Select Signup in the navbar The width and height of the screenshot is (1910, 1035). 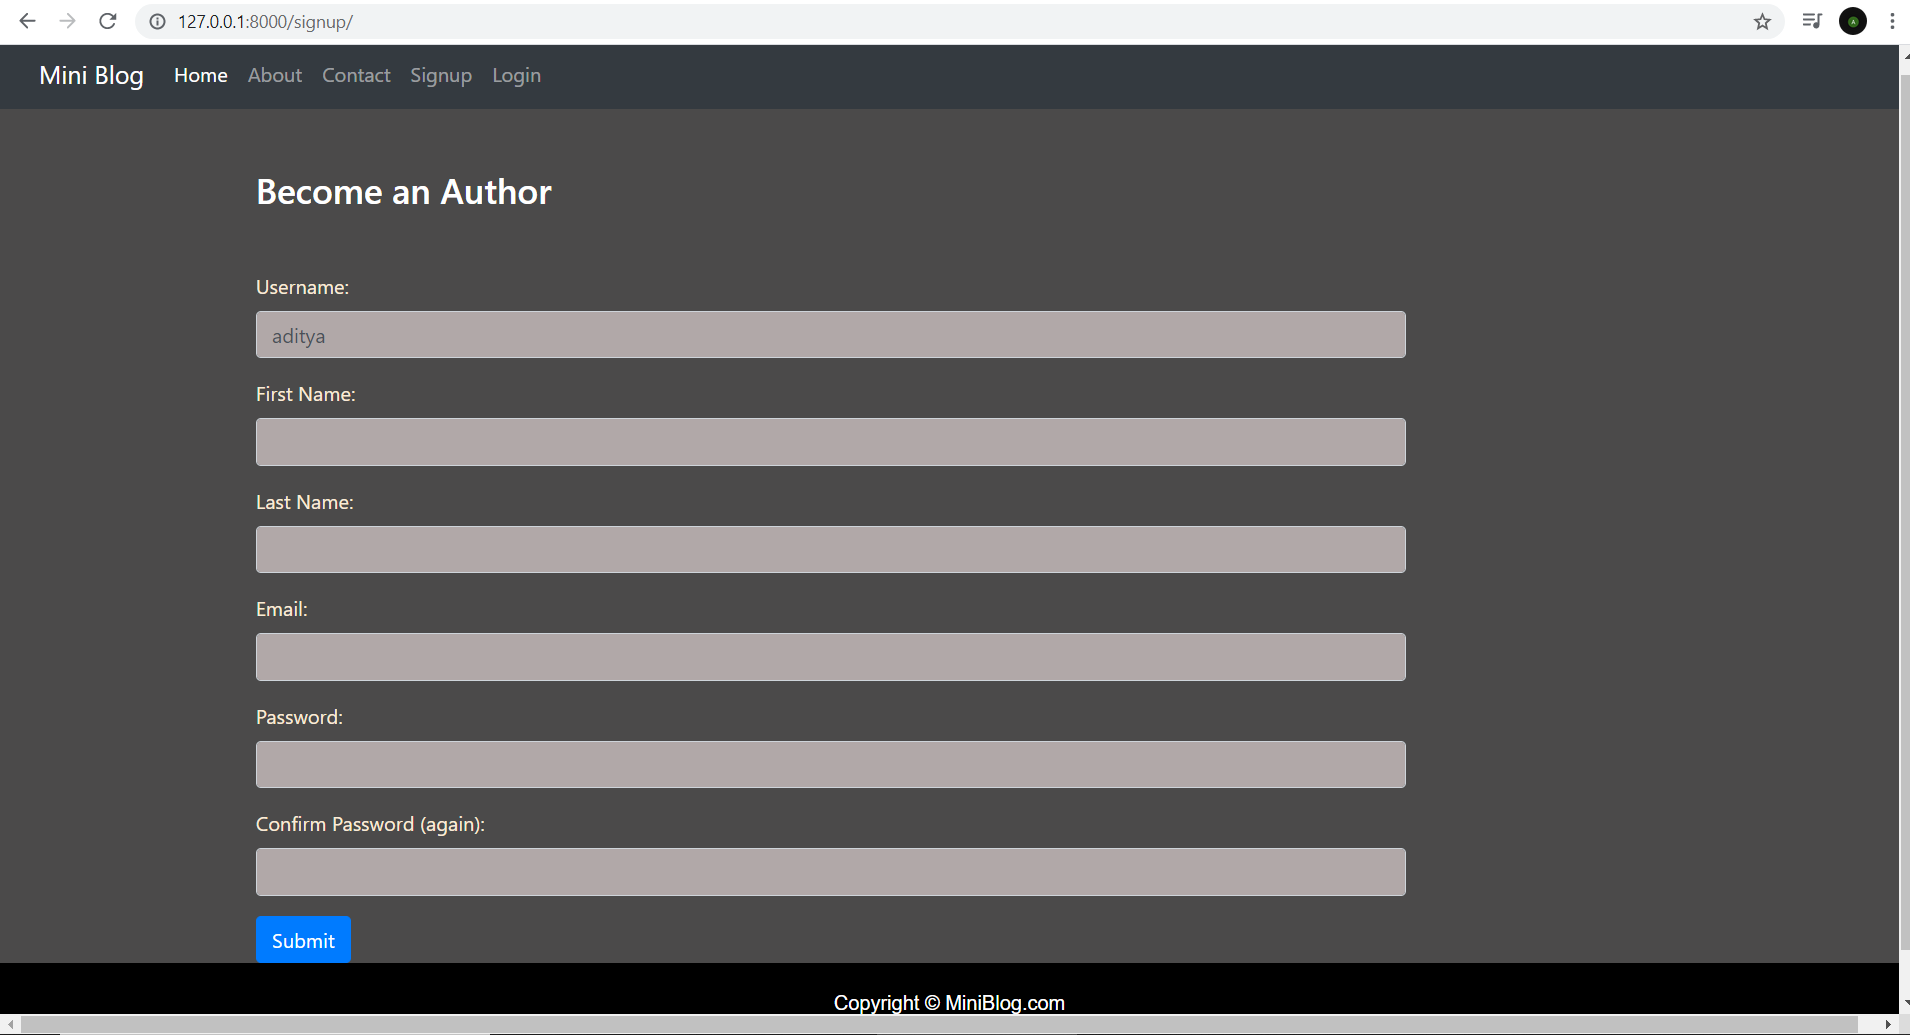(x=441, y=76)
